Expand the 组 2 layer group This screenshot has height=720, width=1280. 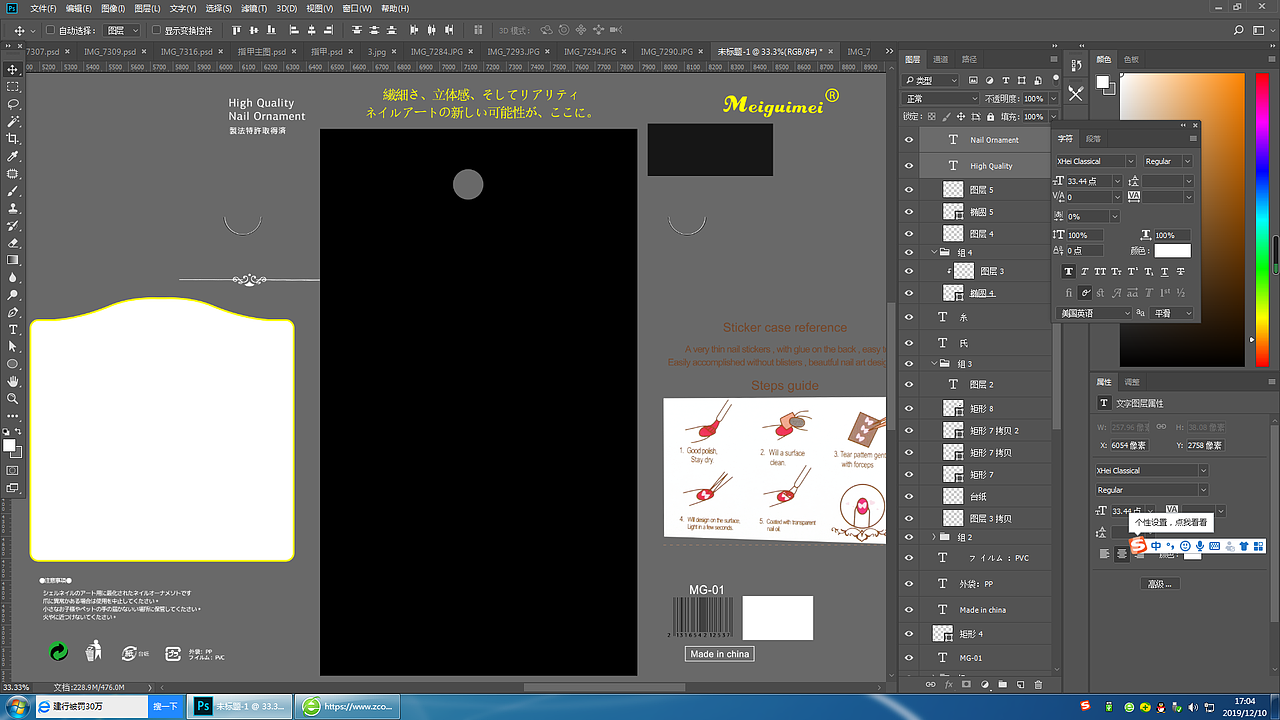(934, 537)
